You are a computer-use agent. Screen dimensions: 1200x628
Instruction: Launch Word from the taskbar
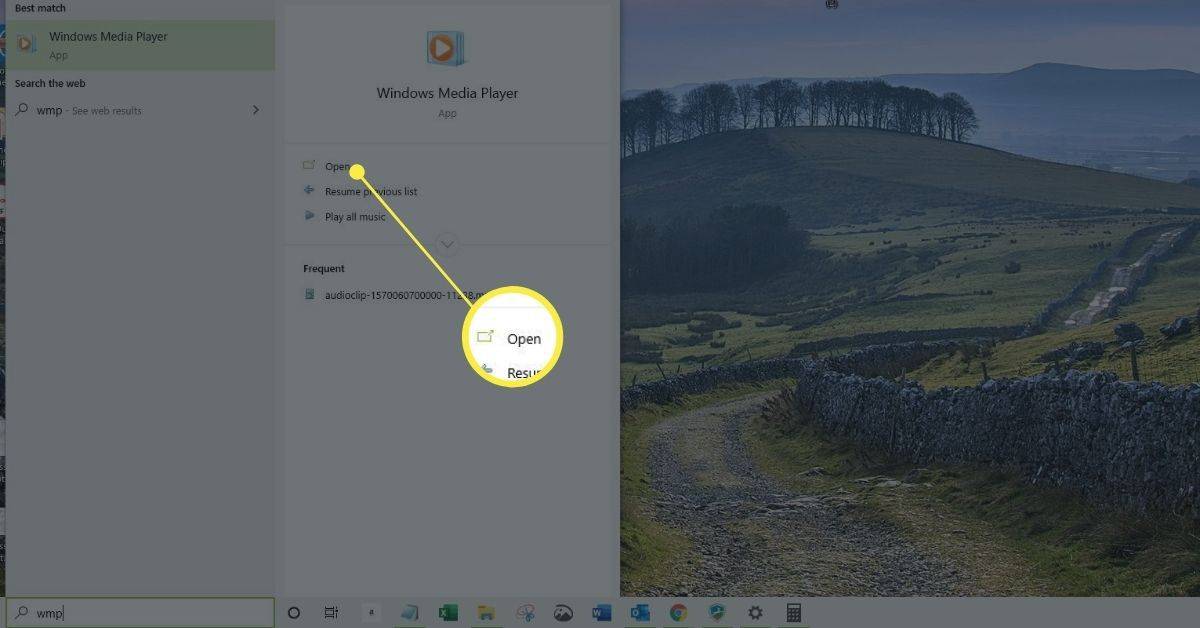[601, 613]
